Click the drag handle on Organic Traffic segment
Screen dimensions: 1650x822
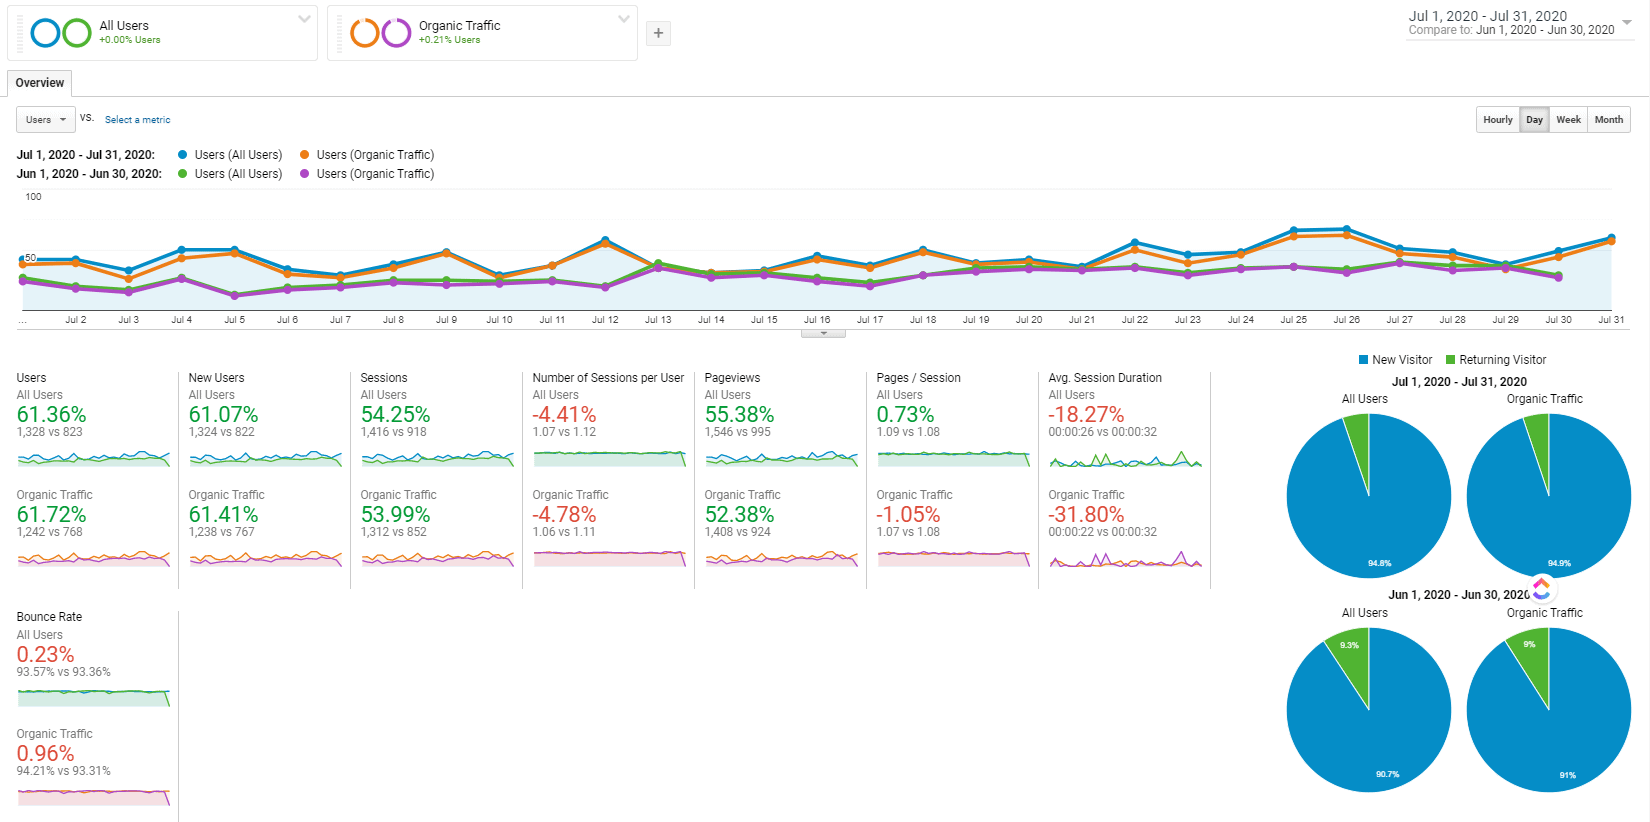[x=340, y=33]
